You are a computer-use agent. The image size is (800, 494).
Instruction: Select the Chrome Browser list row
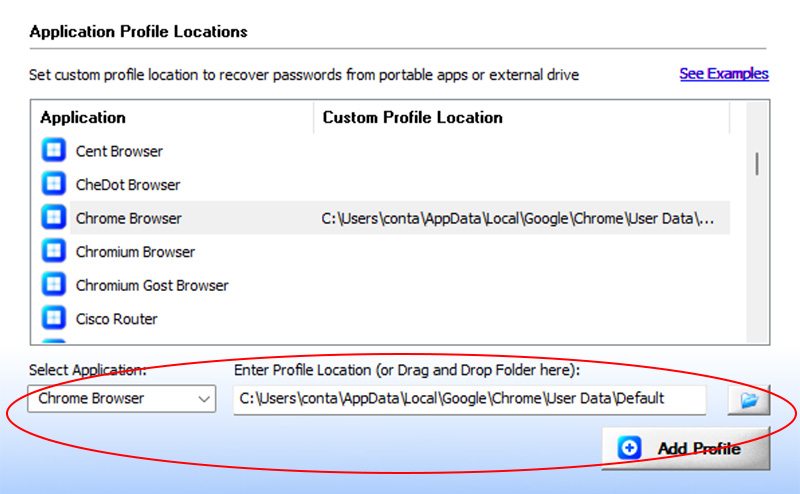click(400, 218)
